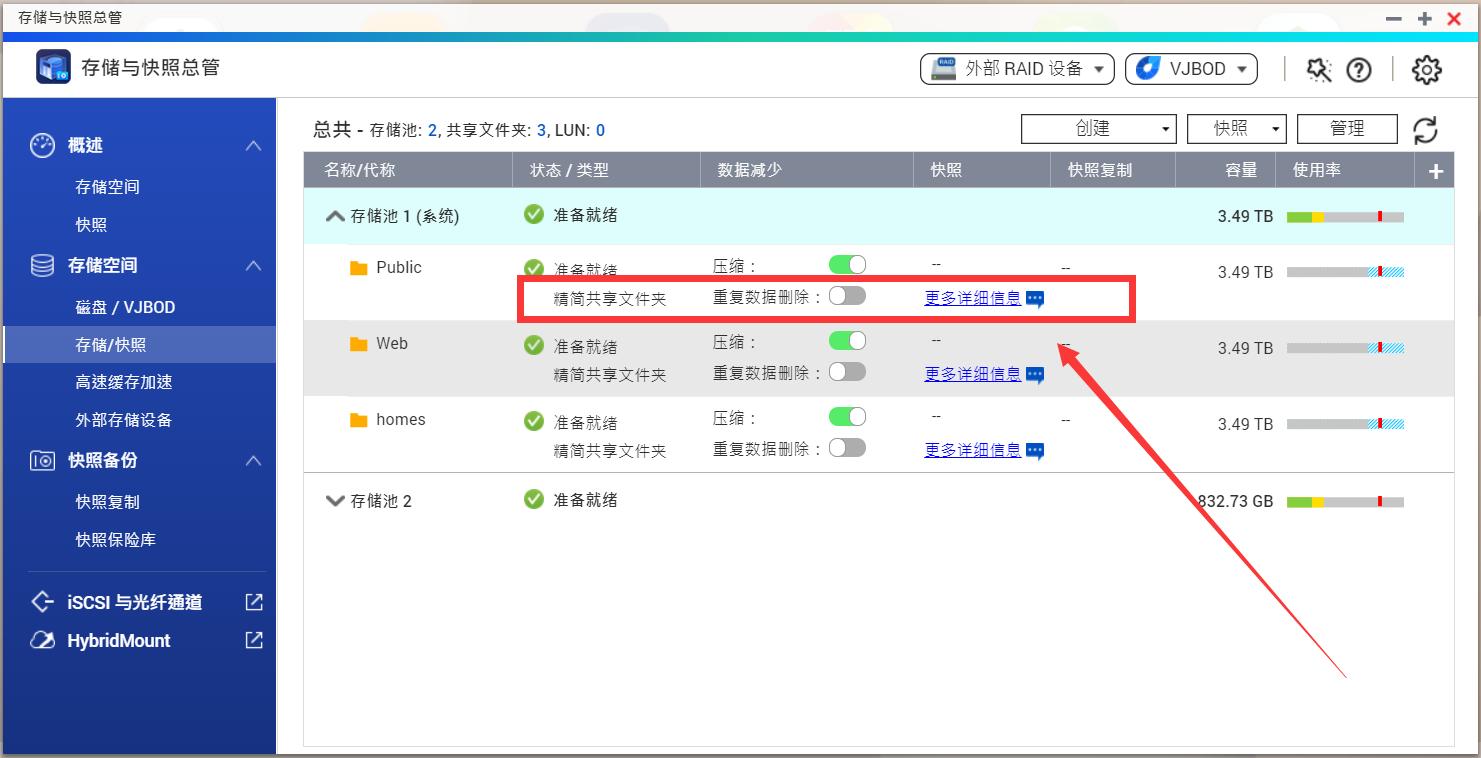Click the background tasks icon near help
Viewport: 1481px width, 758px height.
point(1318,69)
